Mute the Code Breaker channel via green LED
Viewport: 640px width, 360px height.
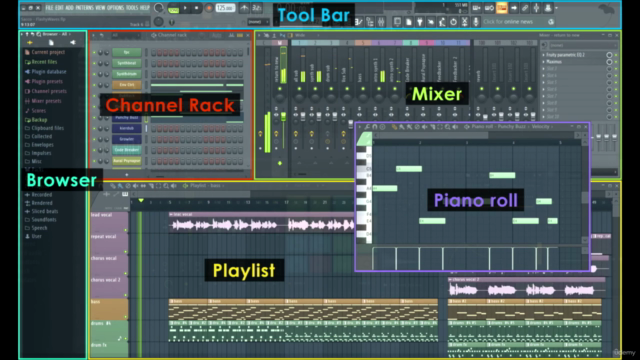pyautogui.click(x=94, y=150)
